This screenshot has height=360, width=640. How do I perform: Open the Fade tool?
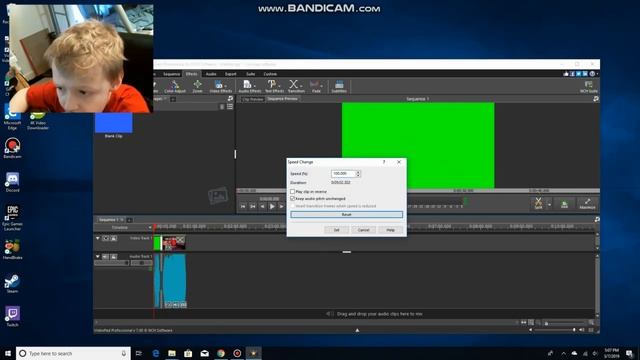[x=315, y=86]
